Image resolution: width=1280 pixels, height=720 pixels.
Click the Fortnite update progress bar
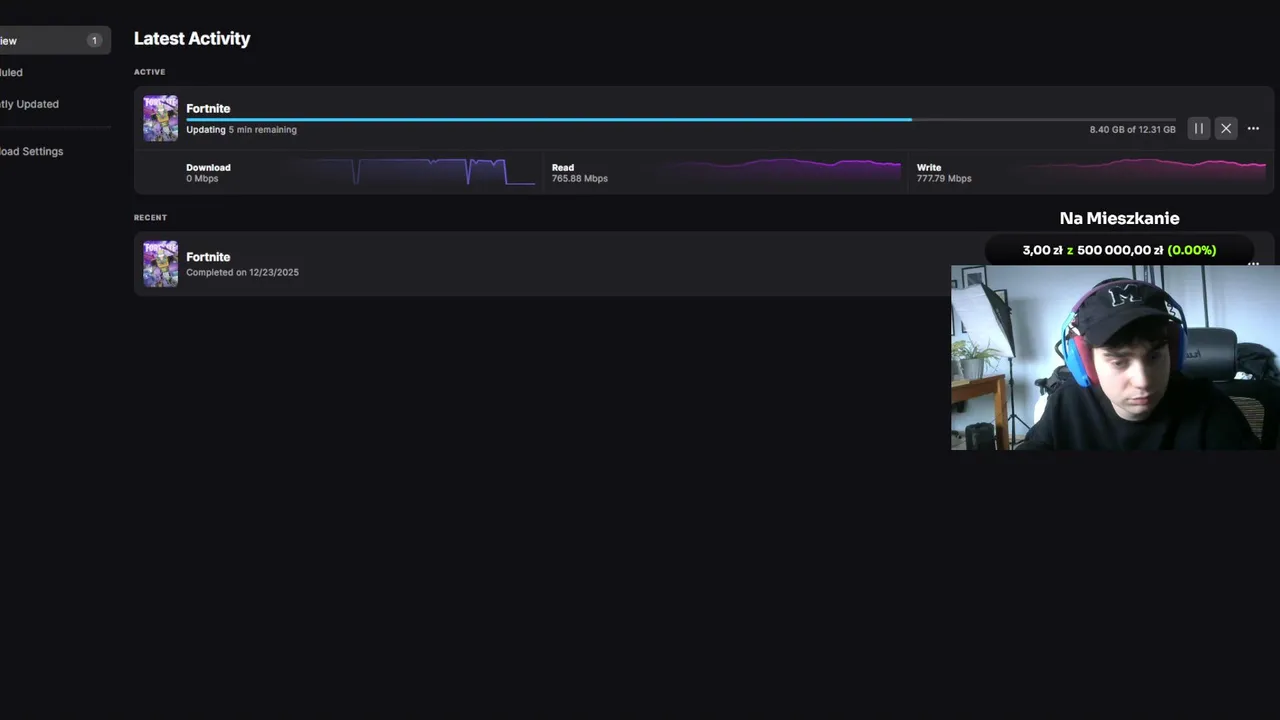[681, 119]
